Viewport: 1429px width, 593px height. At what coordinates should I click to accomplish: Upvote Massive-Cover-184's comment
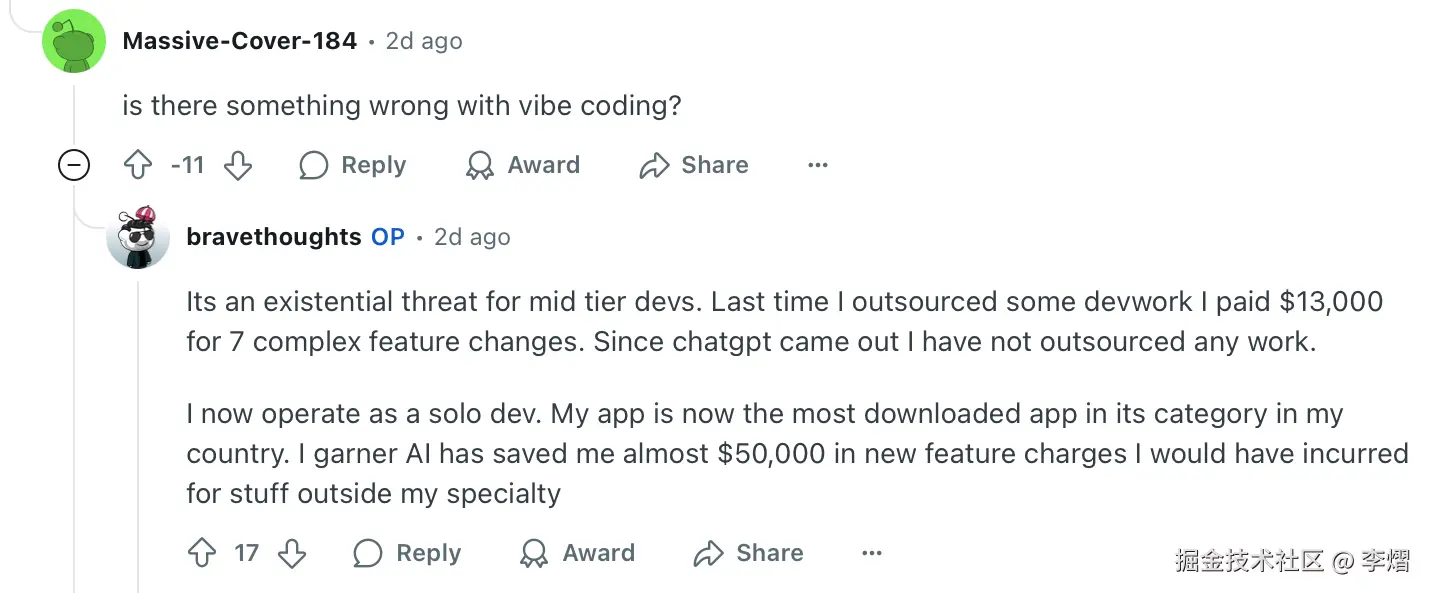138,165
